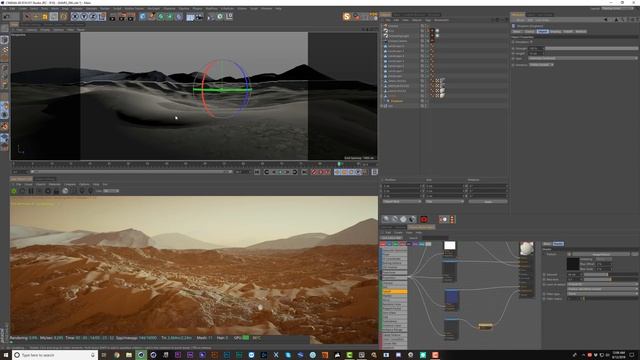Click Make Editable icon in left sidebar
Screen dimensions: 640x360
4,28
